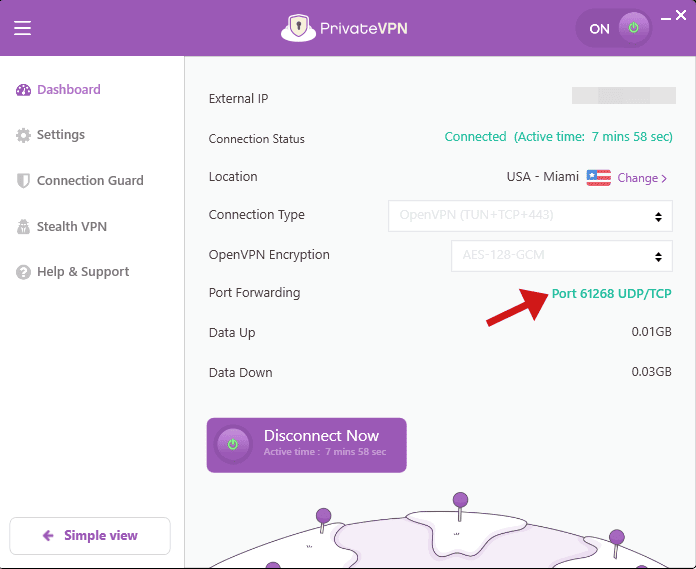Go to Connection Guard section
This screenshot has width=696, height=569.
[90, 181]
